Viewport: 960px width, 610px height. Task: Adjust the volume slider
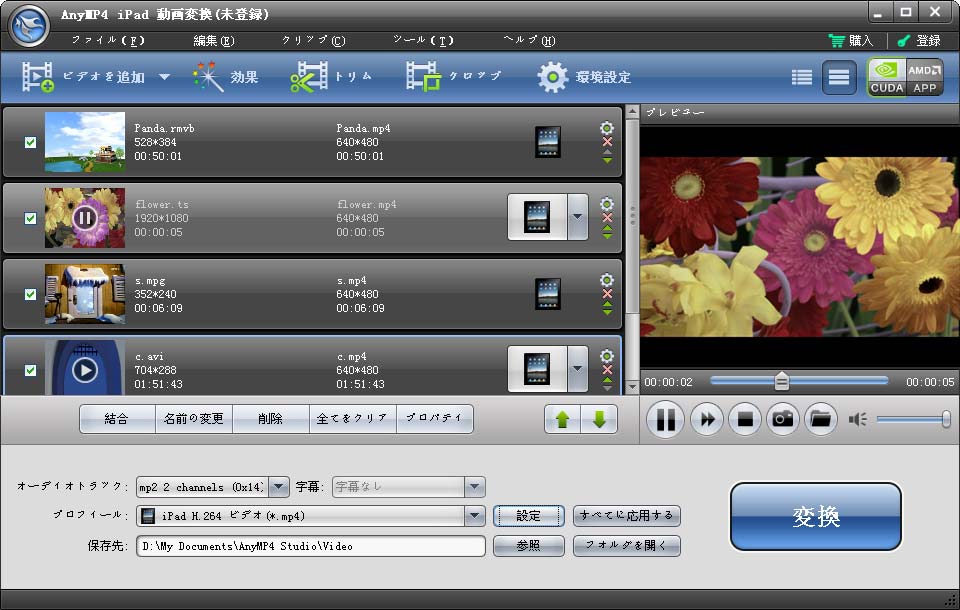913,419
